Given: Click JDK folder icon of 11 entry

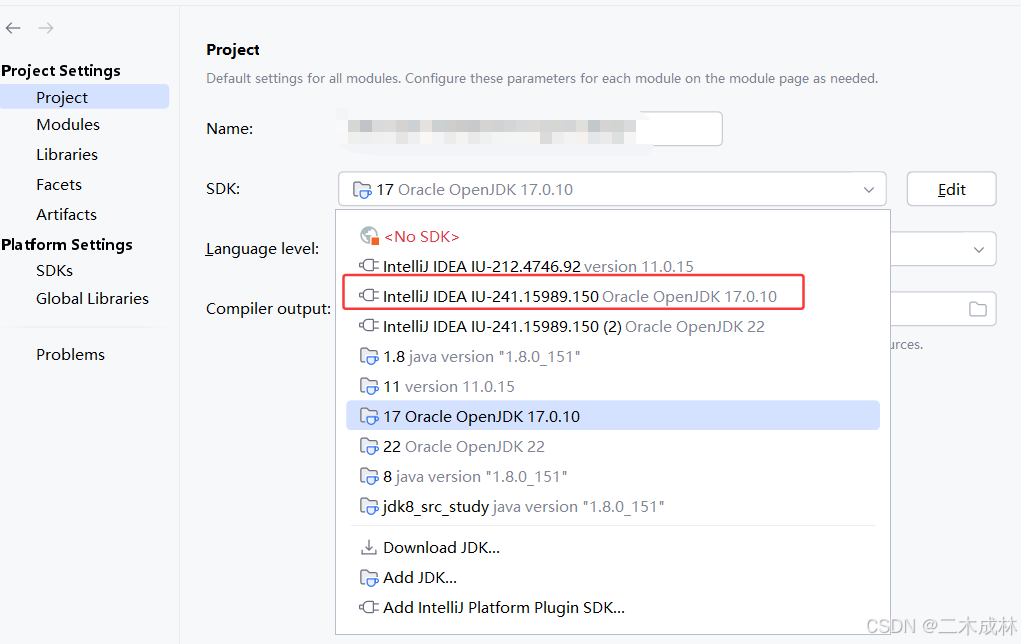Looking at the screenshot, I should pos(369,387).
